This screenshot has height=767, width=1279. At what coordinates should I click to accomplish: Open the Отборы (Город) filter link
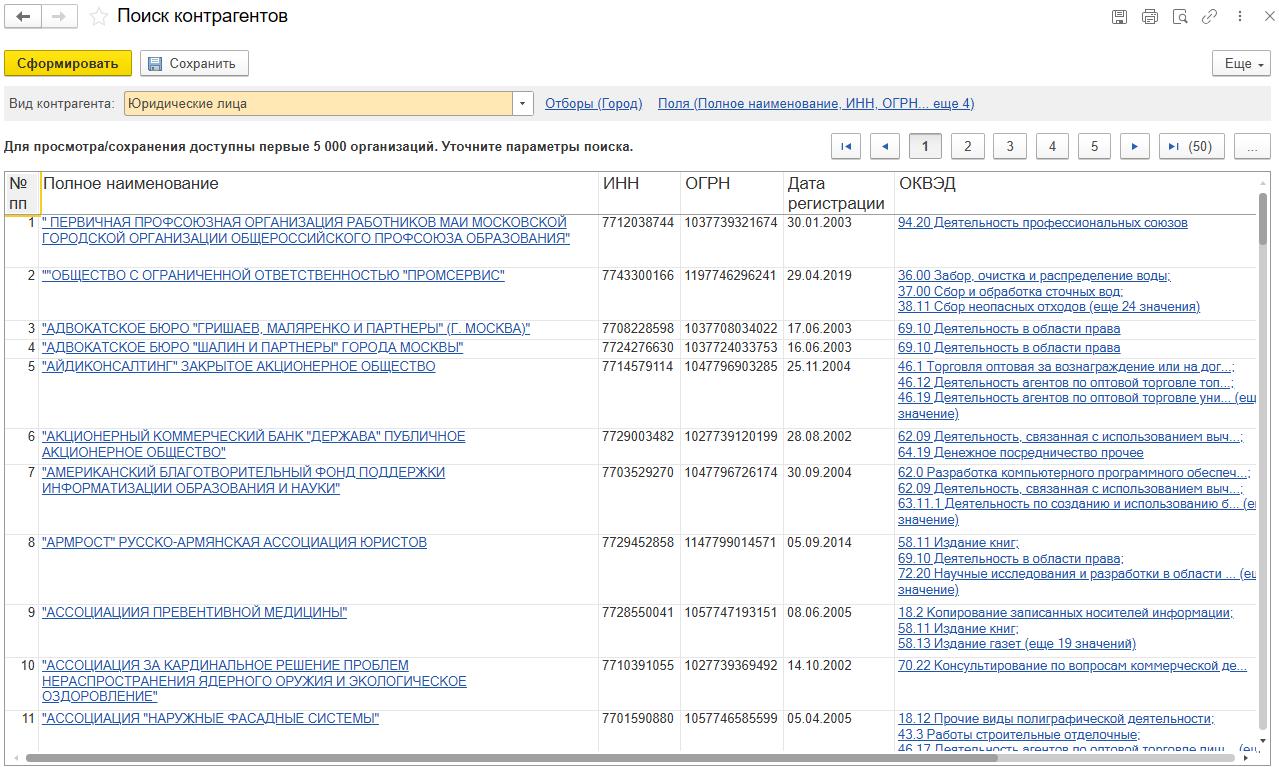[x=593, y=103]
